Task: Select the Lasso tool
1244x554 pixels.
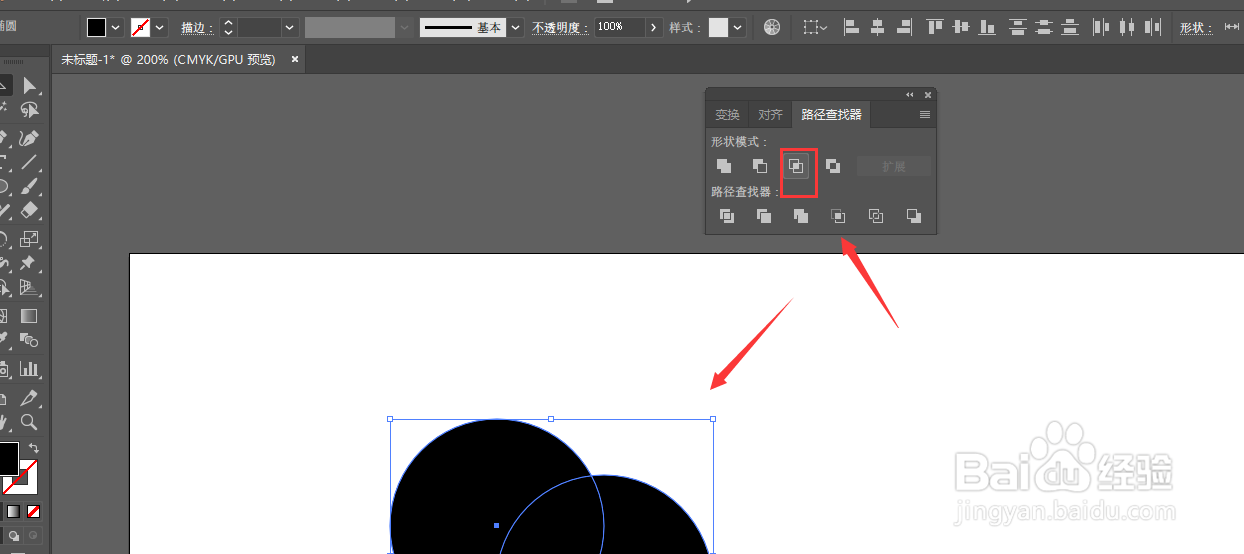Action: click(29, 111)
